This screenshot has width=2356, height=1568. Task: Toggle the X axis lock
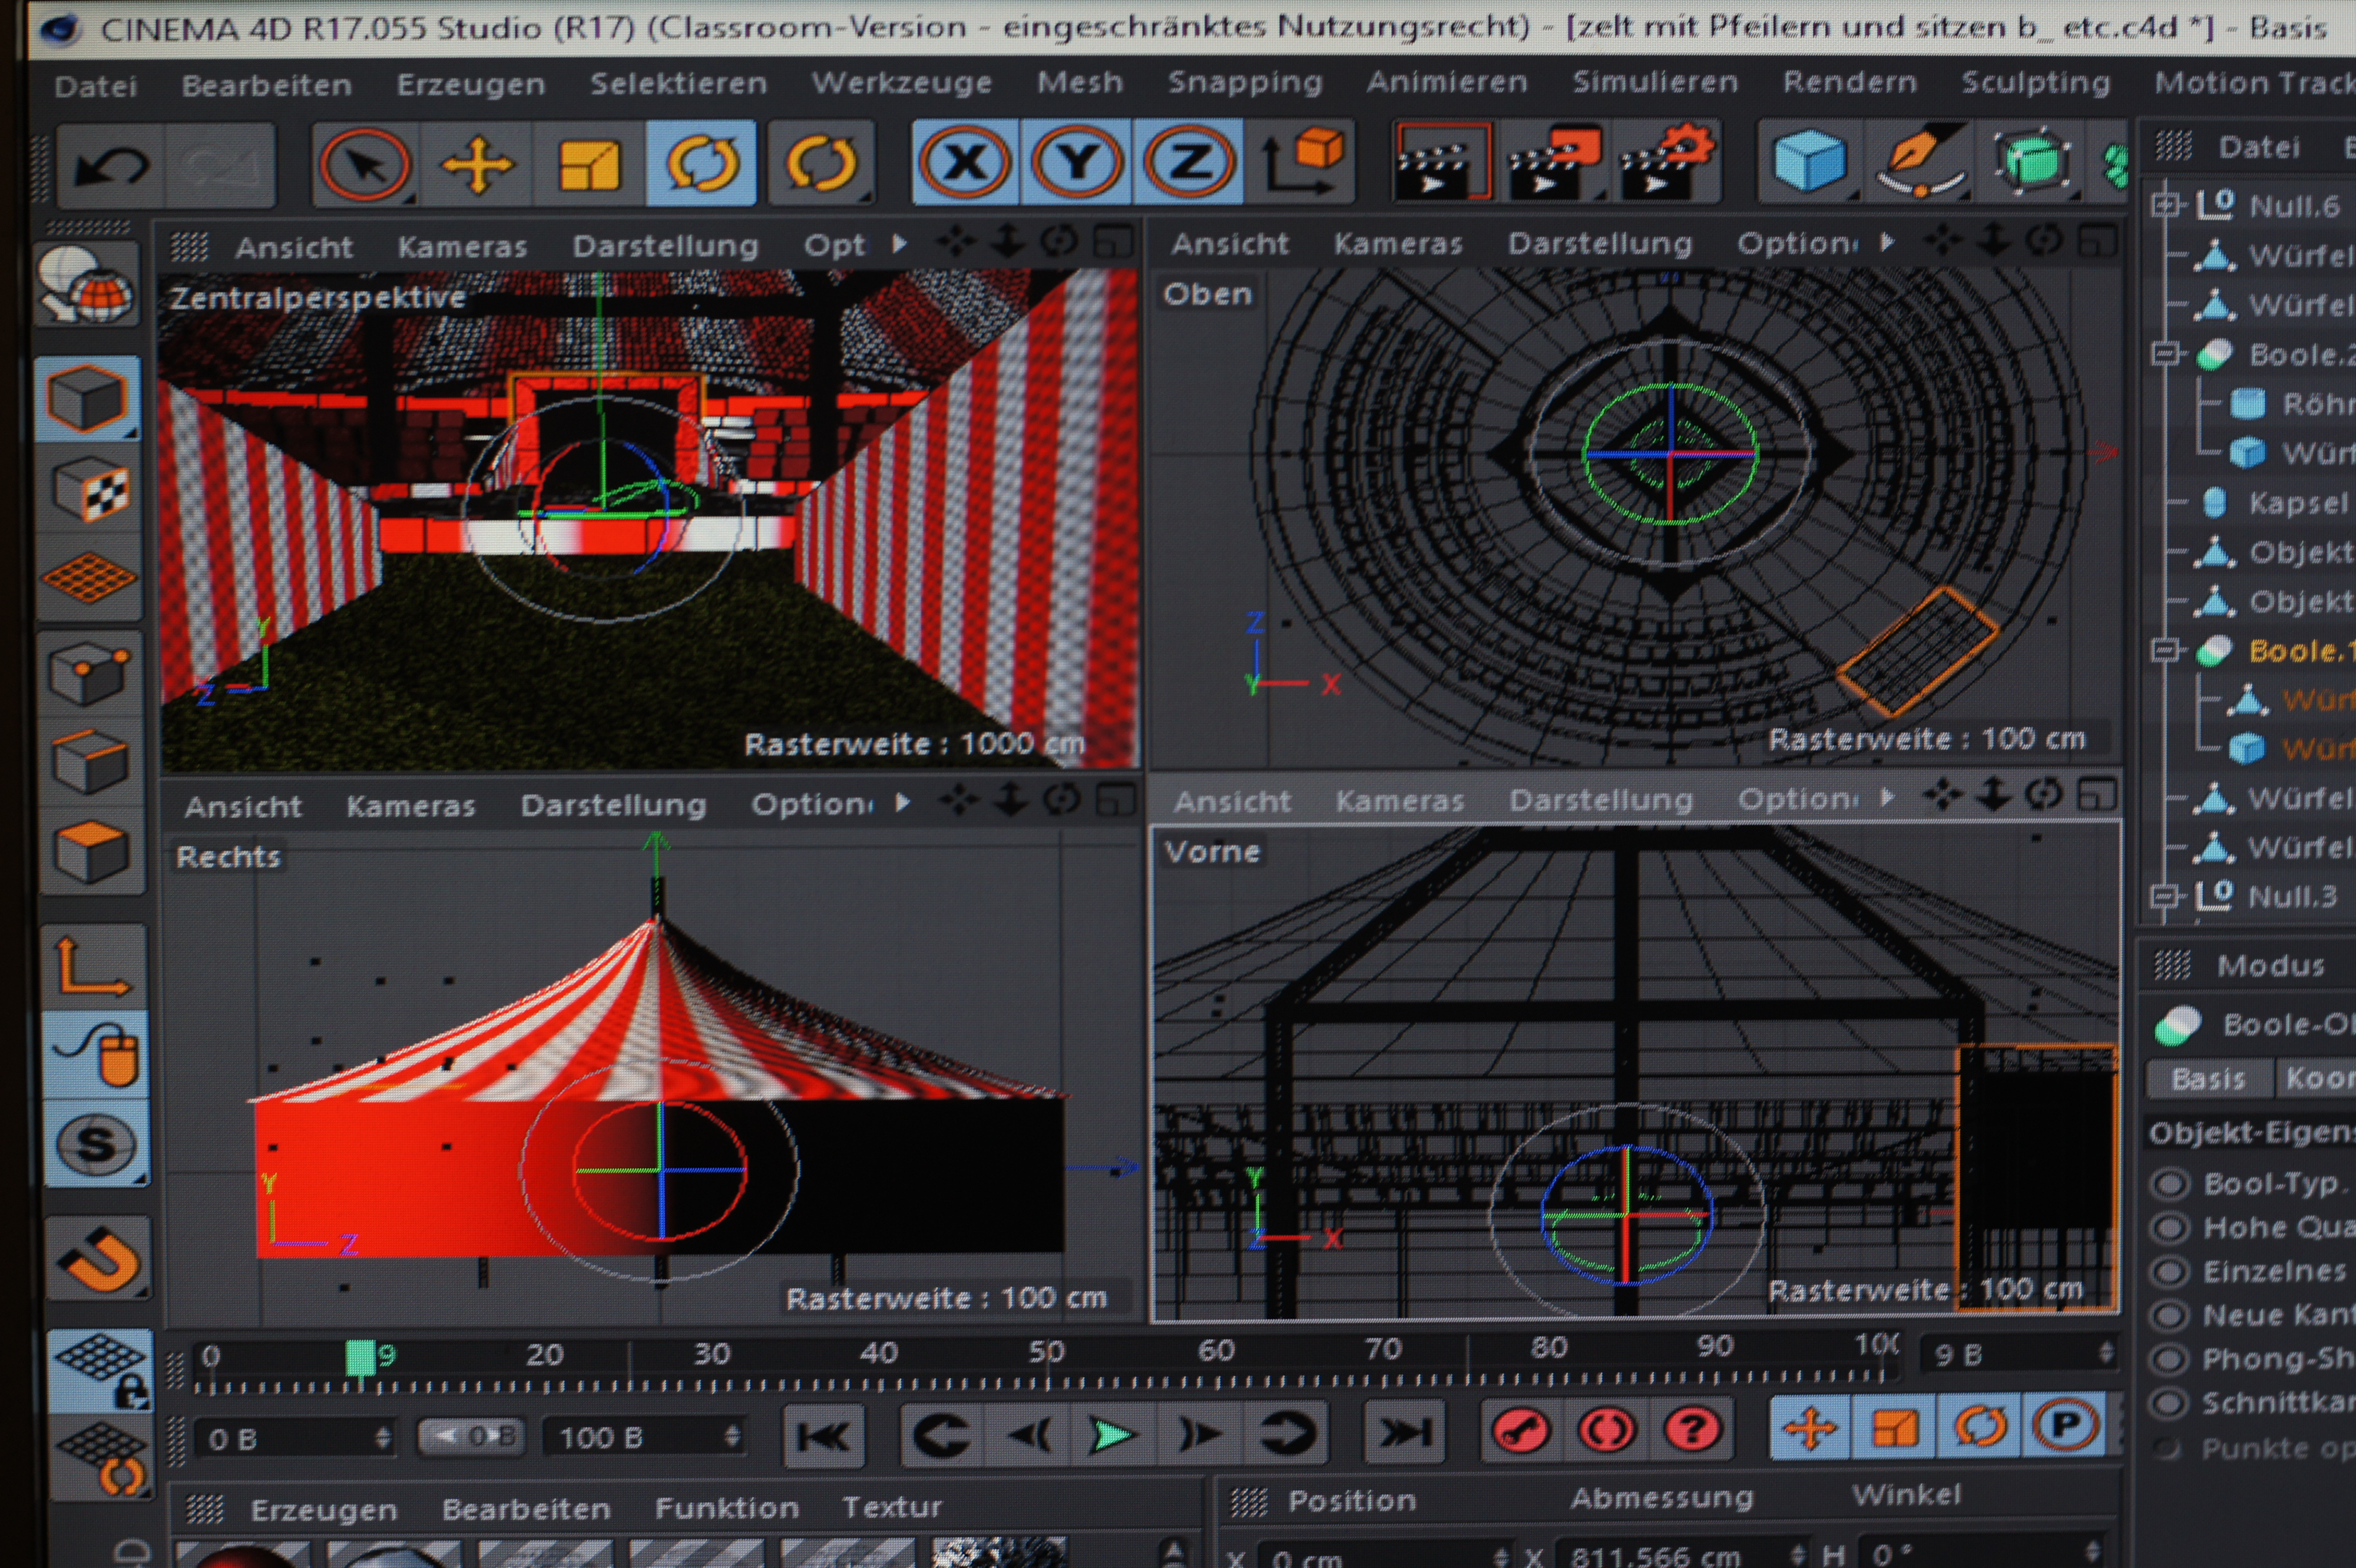point(965,162)
